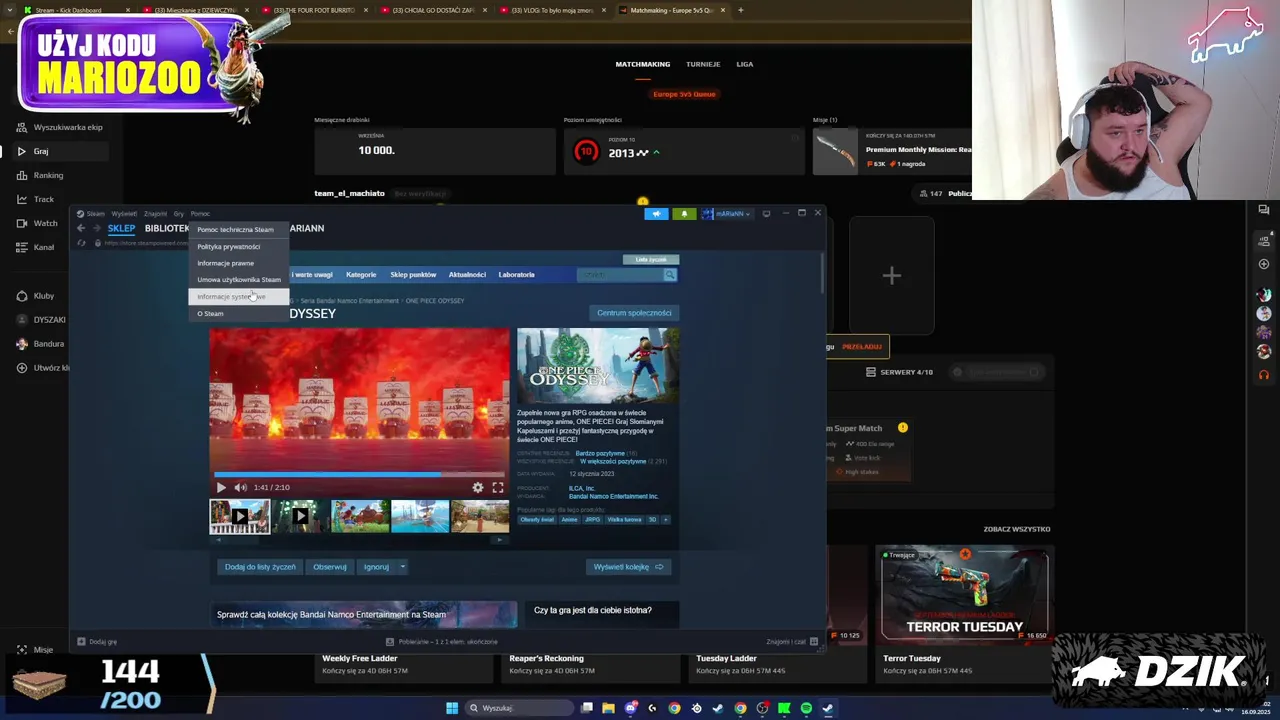The height and width of the screenshot is (720, 1280).
Task: Open Watch in Faceit sidebar
Action: pyautogui.click(x=38, y=223)
